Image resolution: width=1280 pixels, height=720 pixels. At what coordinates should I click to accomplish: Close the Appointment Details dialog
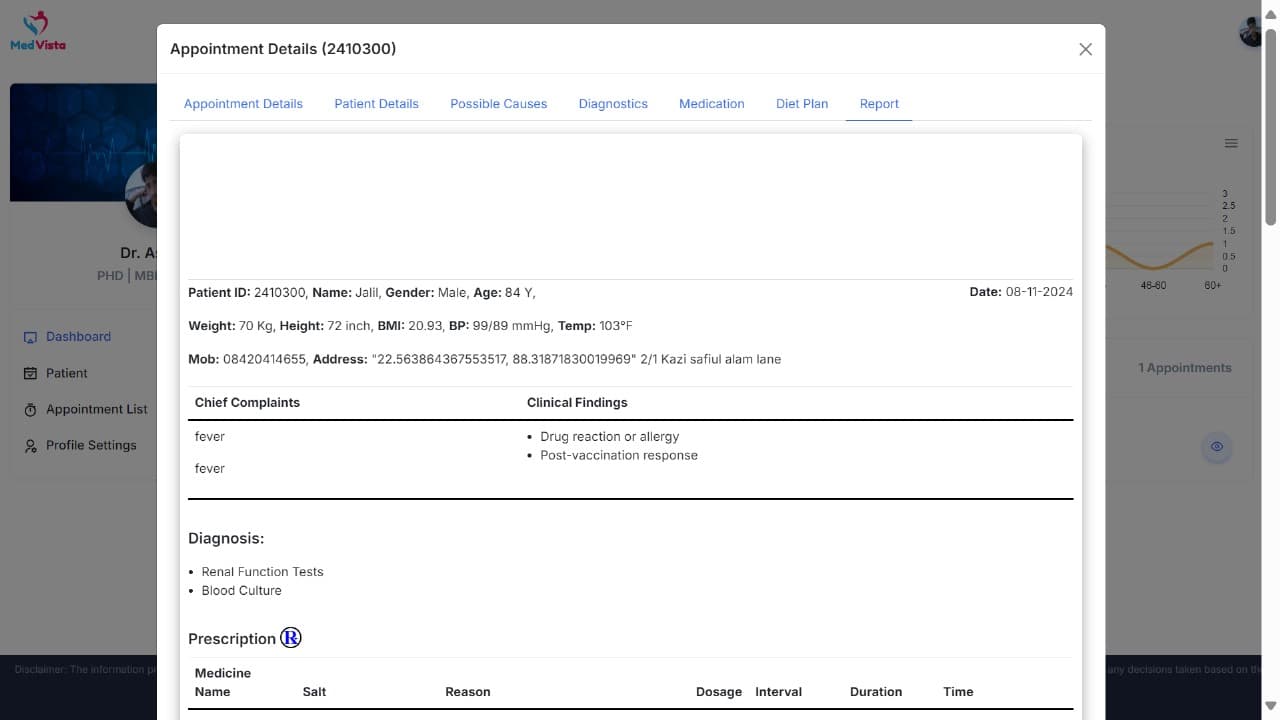tap(1085, 49)
